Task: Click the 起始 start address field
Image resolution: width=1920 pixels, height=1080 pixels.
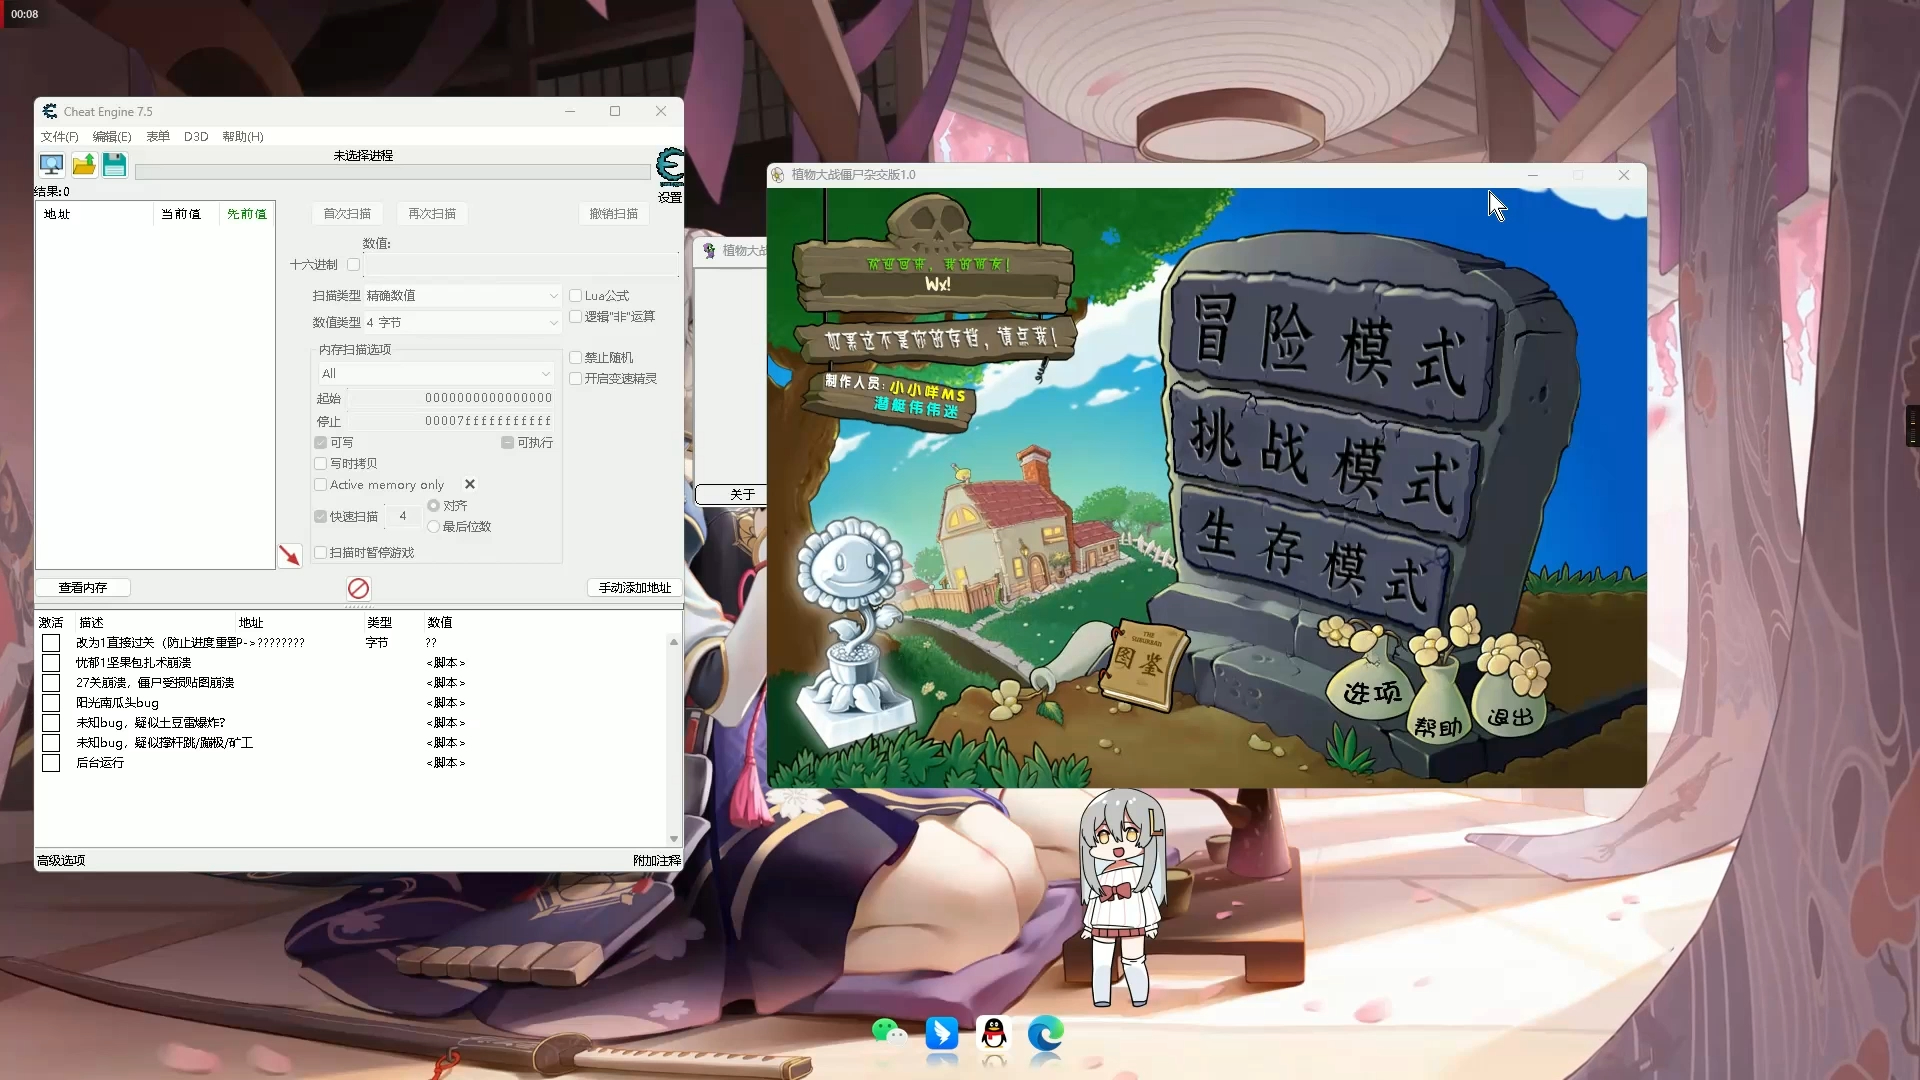Action: click(x=451, y=398)
